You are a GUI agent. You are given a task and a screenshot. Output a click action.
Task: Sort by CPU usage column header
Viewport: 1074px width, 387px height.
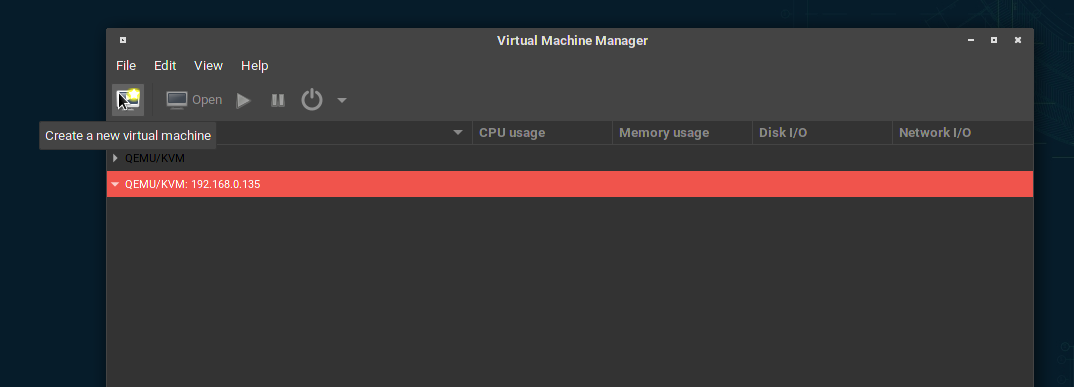pos(542,133)
